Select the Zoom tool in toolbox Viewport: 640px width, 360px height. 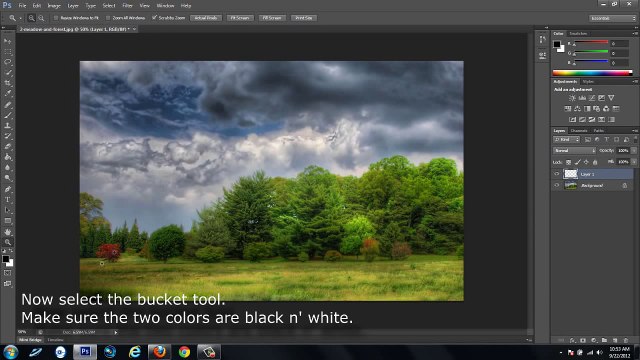(x=7, y=242)
